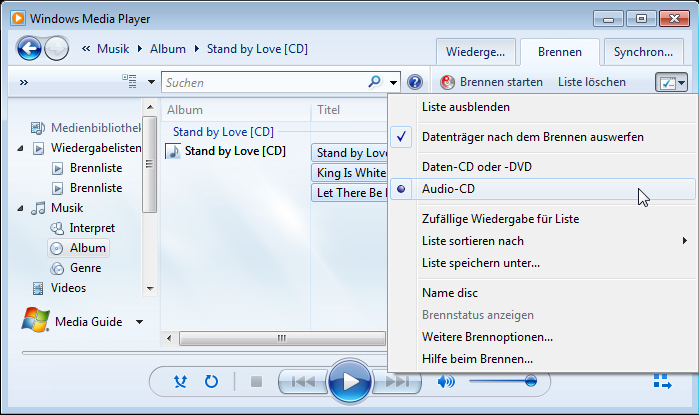Select the Audio-CD burn option
Image resolution: width=699 pixels, height=415 pixels.
pos(543,189)
